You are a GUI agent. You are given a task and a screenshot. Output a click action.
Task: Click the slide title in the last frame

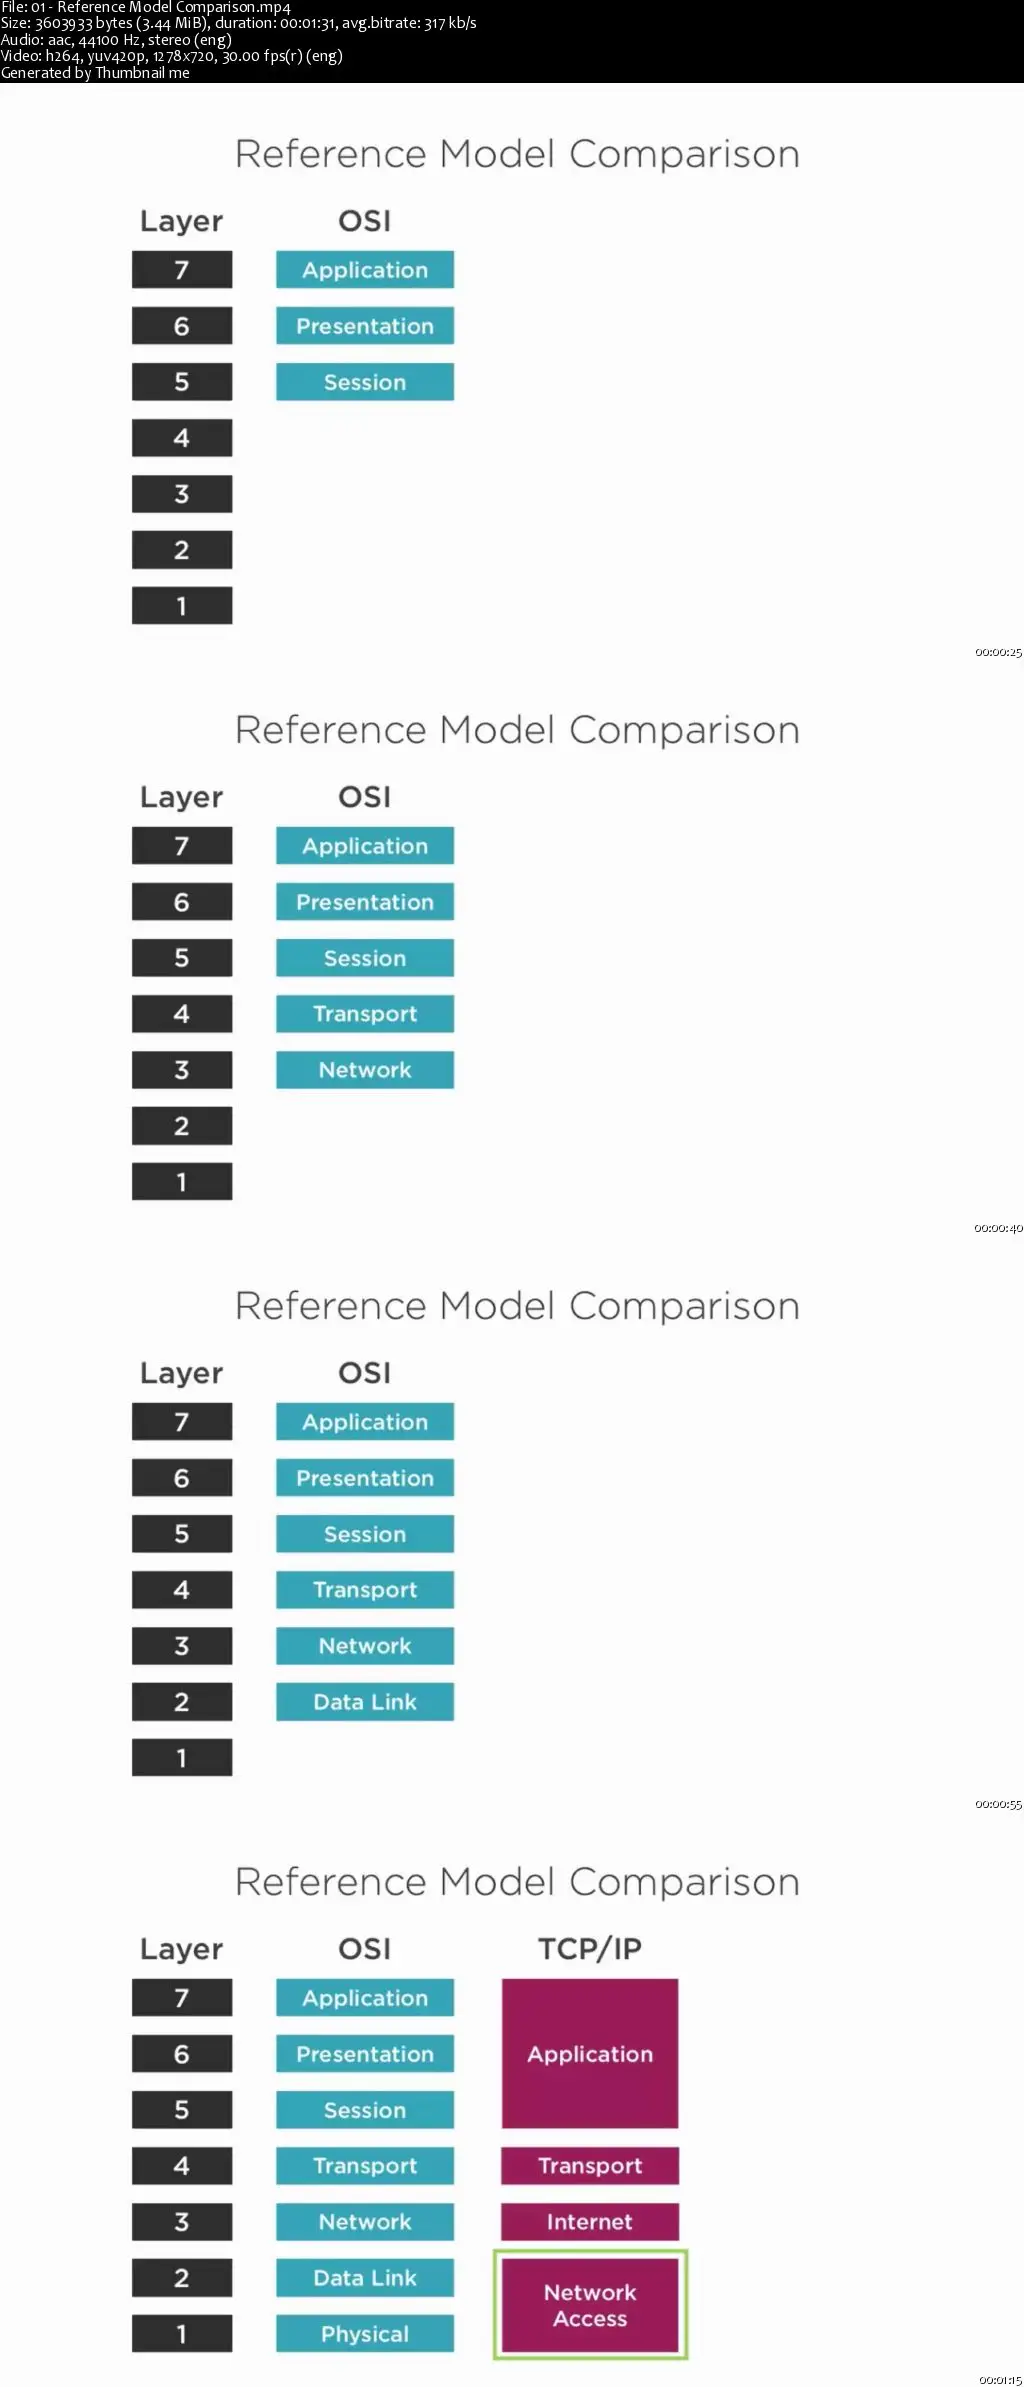pos(517,1881)
